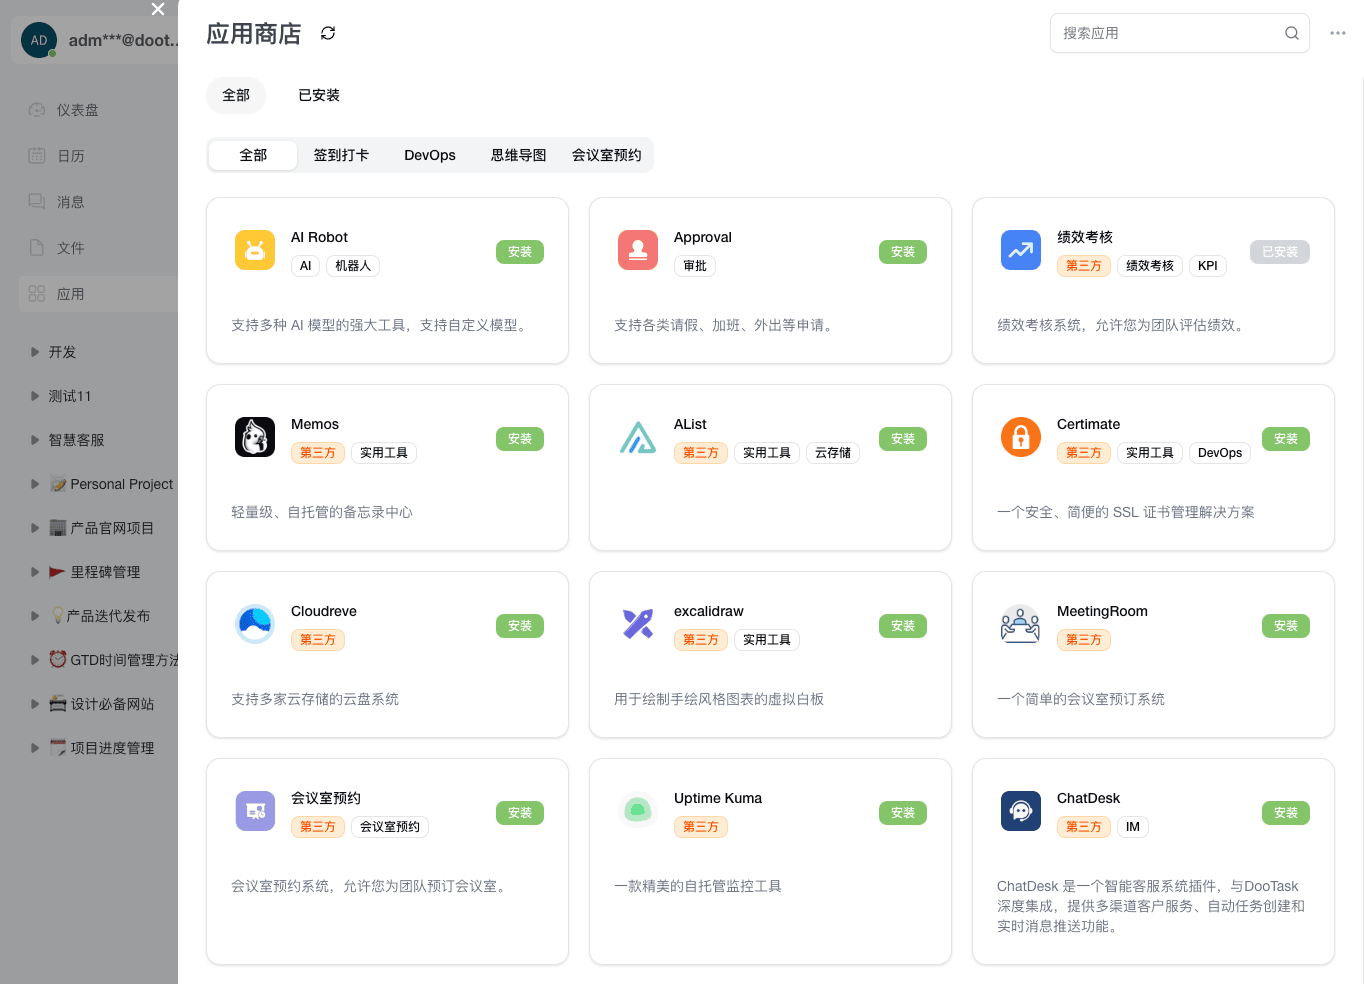Install the Certimate app
The image size is (1364, 984).
[x=1286, y=439]
